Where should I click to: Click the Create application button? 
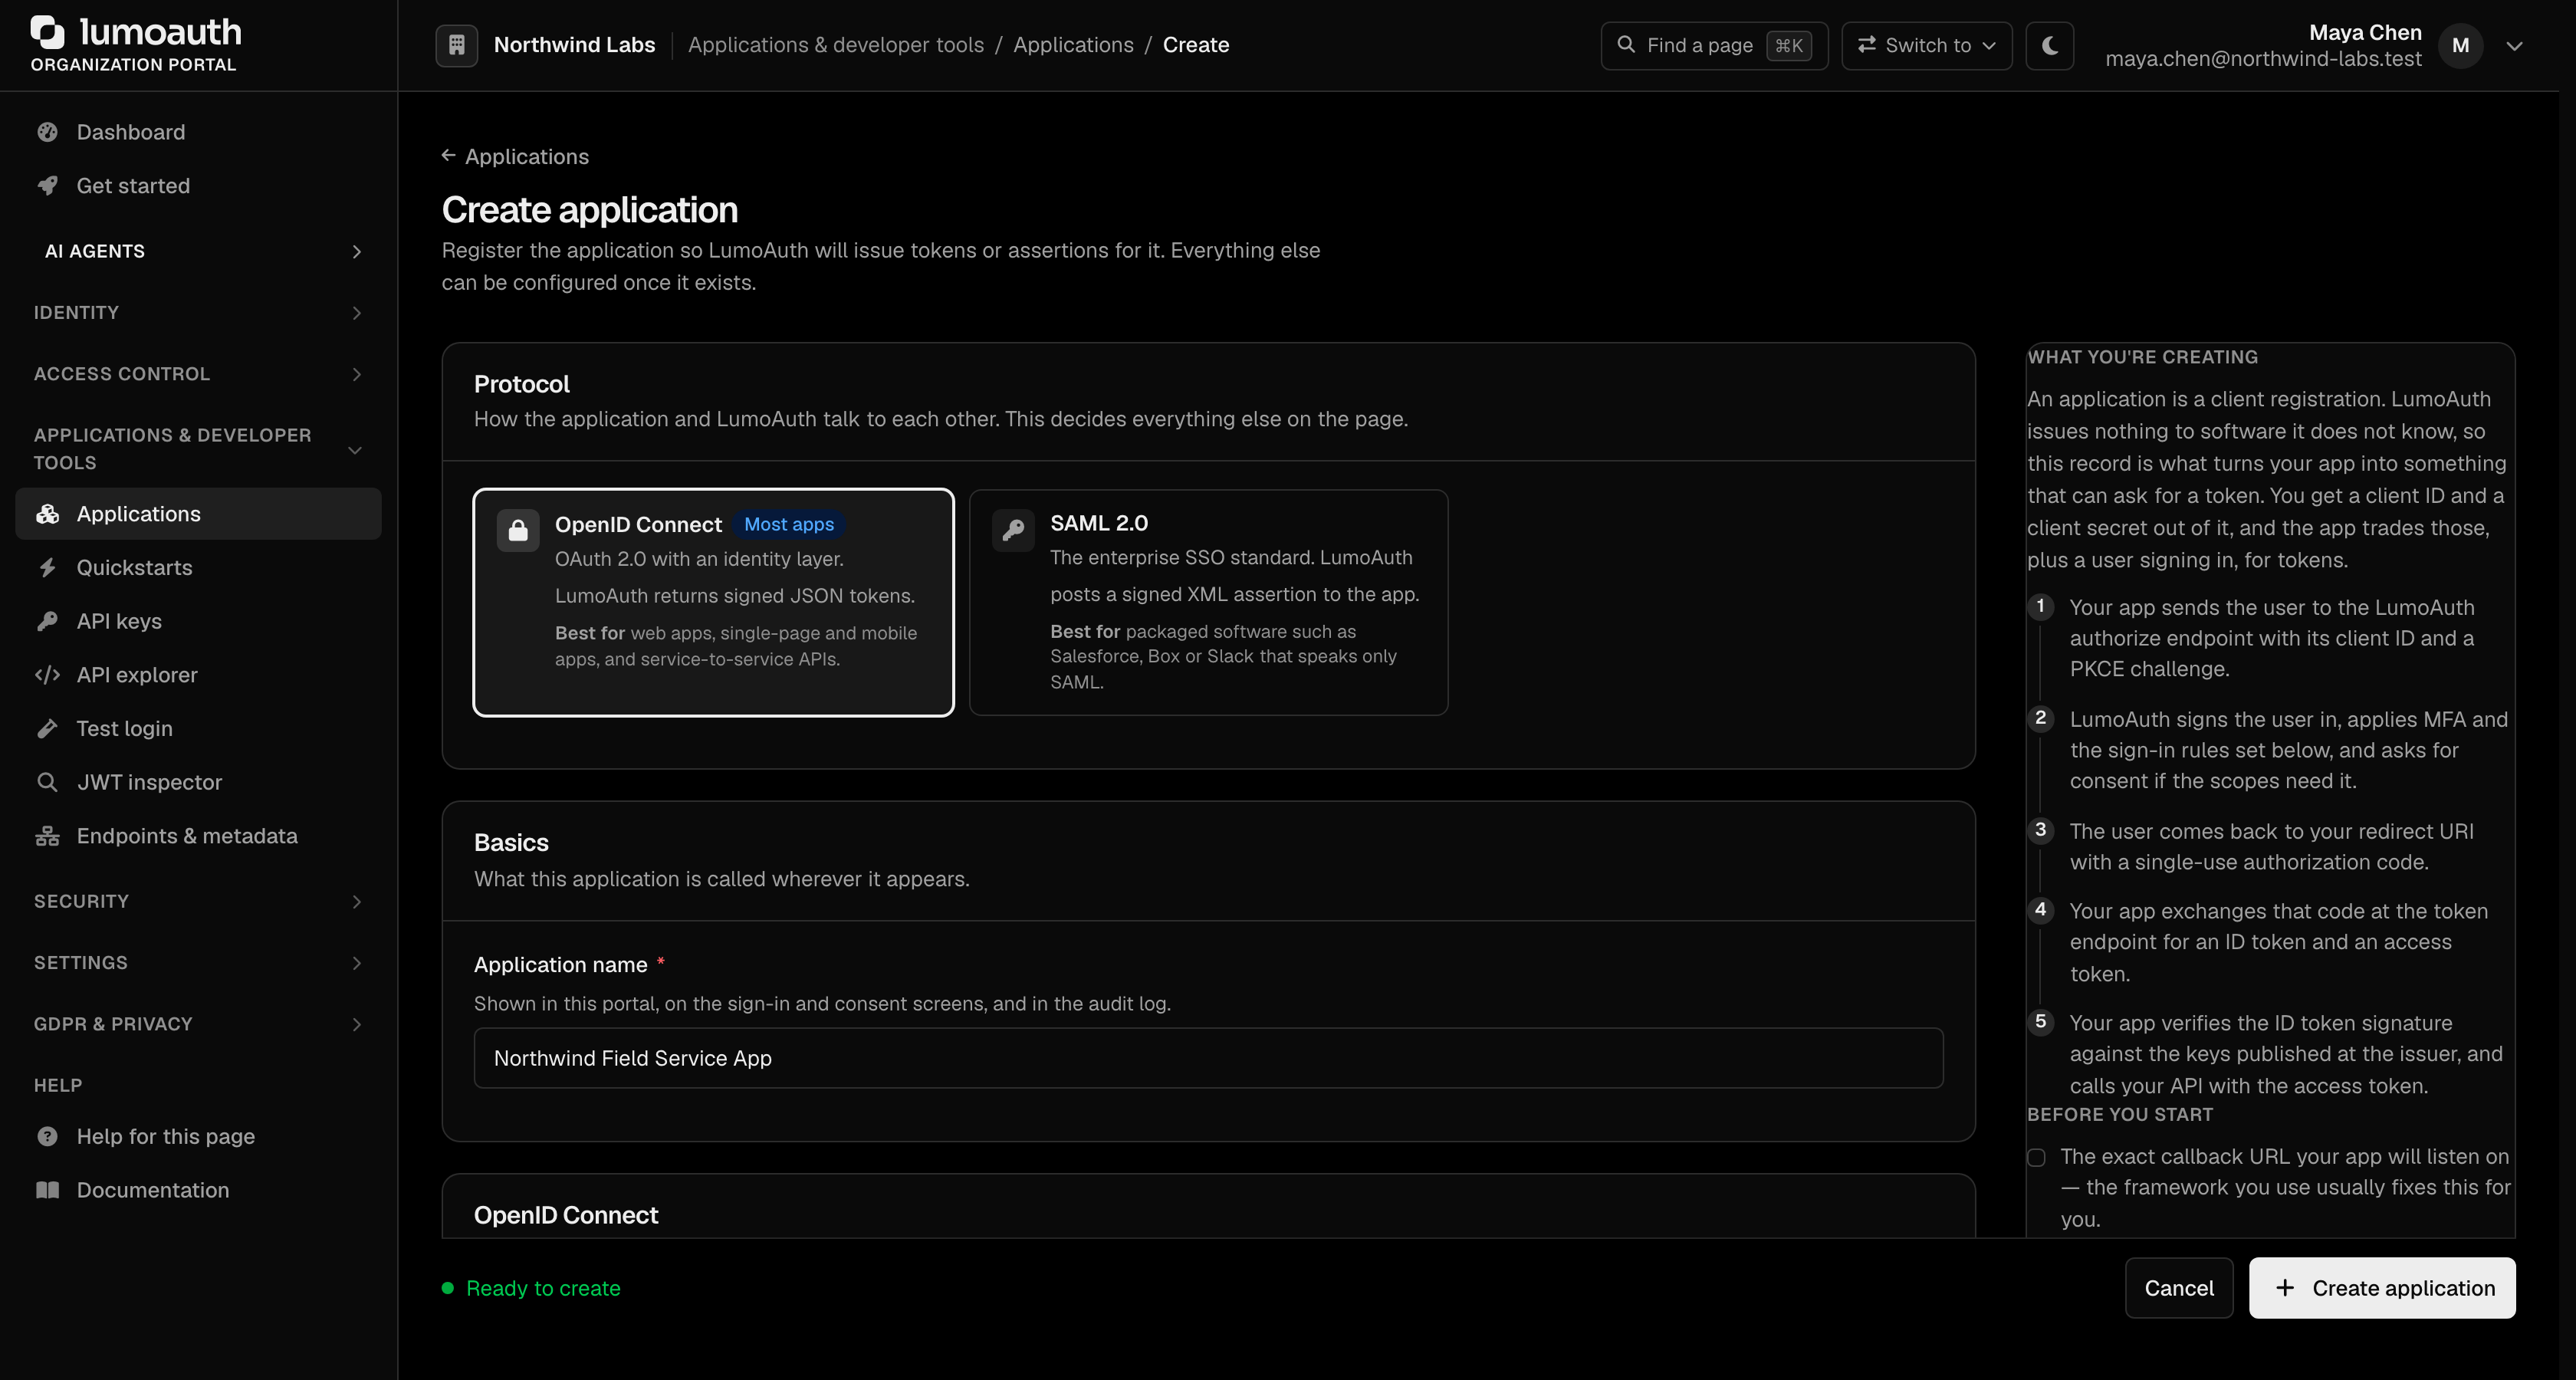(2382, 1288)
